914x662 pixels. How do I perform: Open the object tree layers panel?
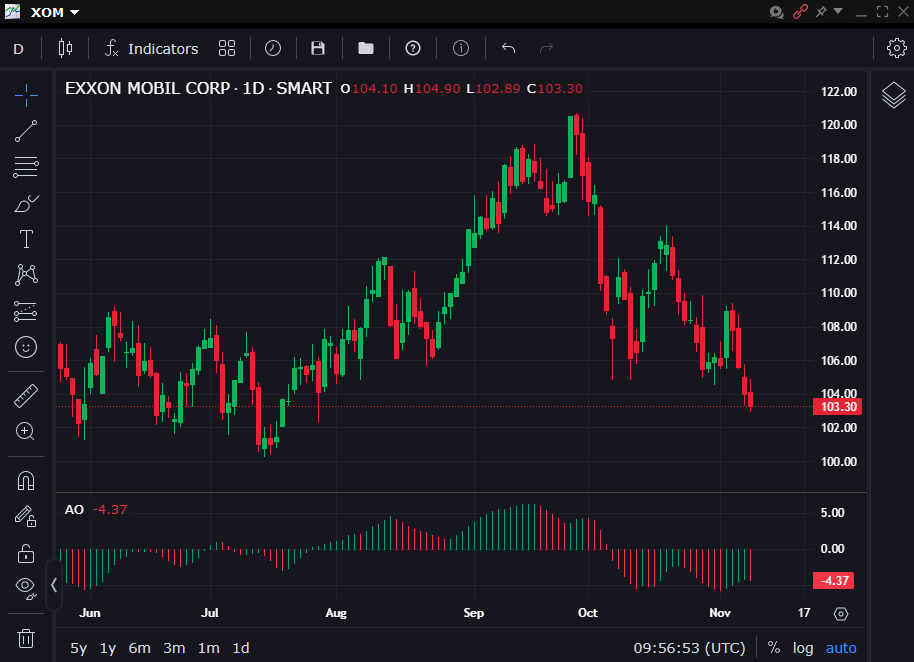coord(893,96)
